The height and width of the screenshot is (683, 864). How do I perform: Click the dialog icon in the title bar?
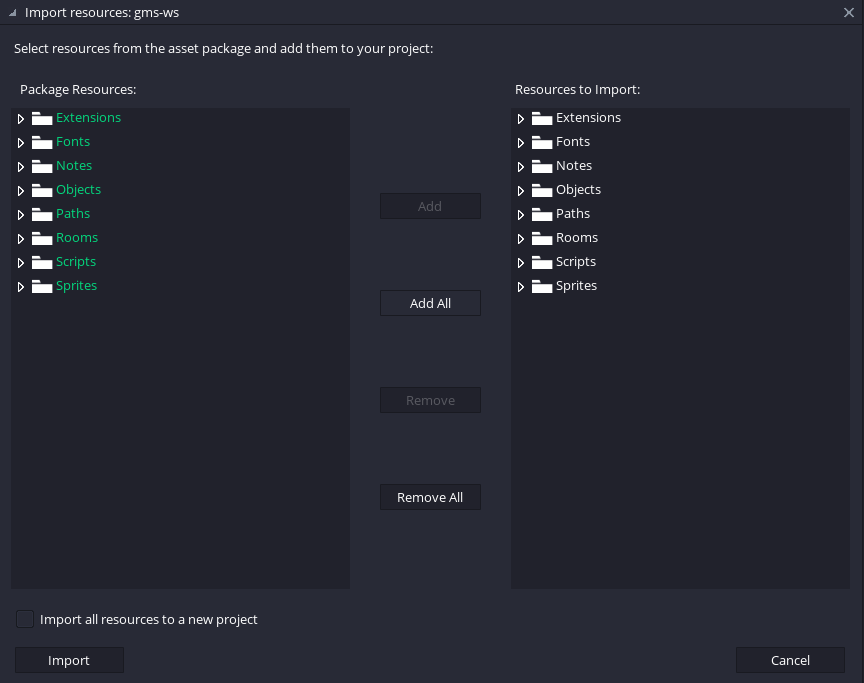[11, 12]
